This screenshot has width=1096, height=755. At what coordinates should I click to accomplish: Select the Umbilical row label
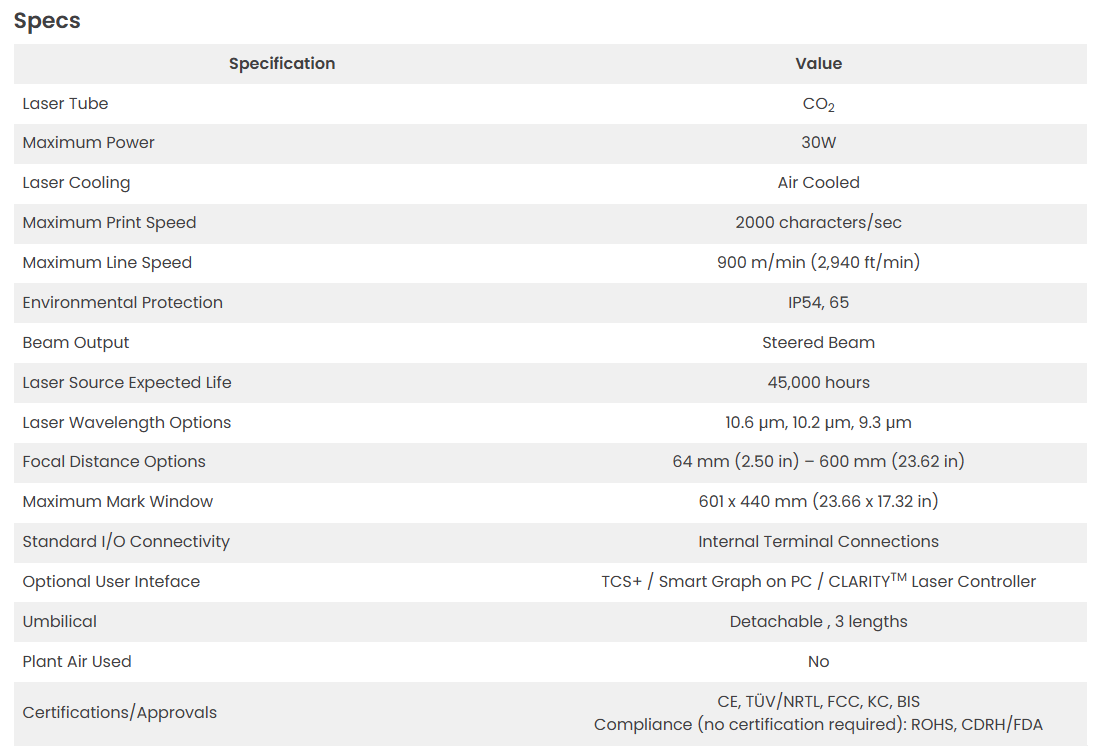pyautogui.click(x=59, y=622)
